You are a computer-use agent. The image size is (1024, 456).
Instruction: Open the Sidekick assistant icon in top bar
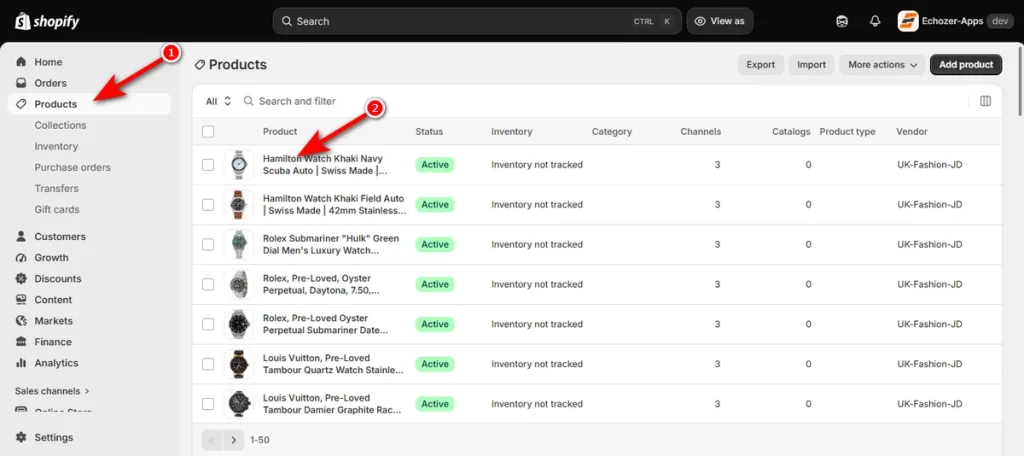coord(842,22)
